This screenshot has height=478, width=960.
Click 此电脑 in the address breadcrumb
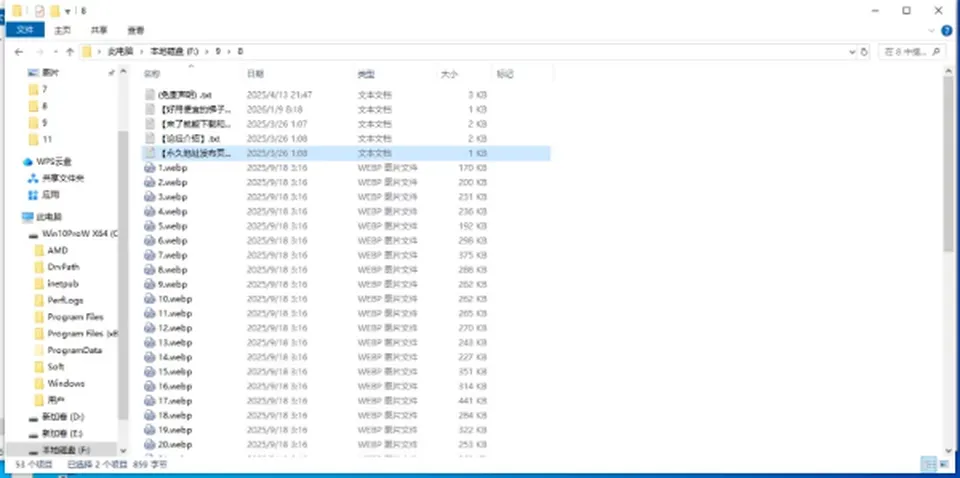click(x=121, y=52)
